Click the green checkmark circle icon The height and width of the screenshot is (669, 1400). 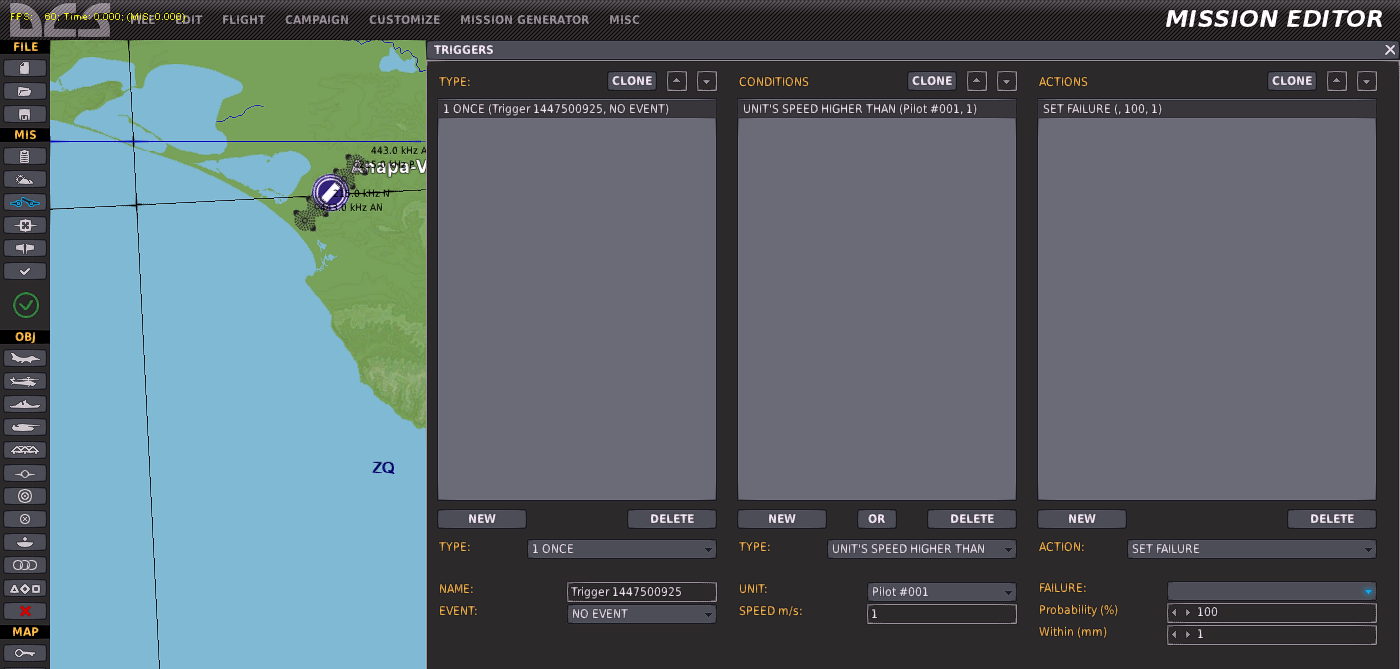[26, 305]
